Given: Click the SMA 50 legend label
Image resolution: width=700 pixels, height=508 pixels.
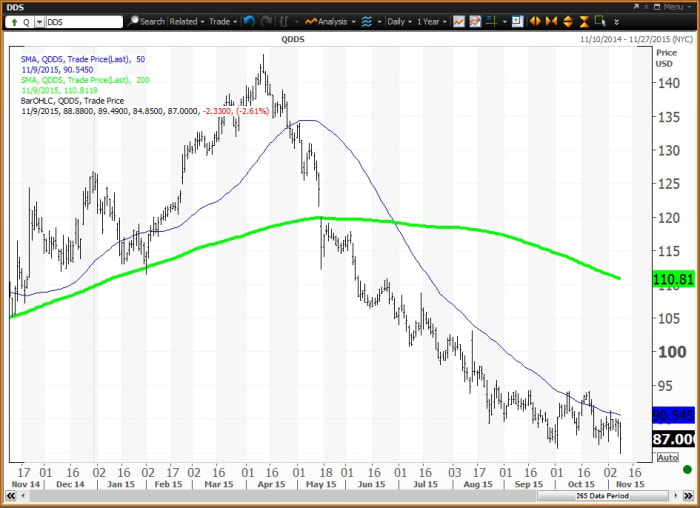Looking at the screenshot, I should (83, 59).
